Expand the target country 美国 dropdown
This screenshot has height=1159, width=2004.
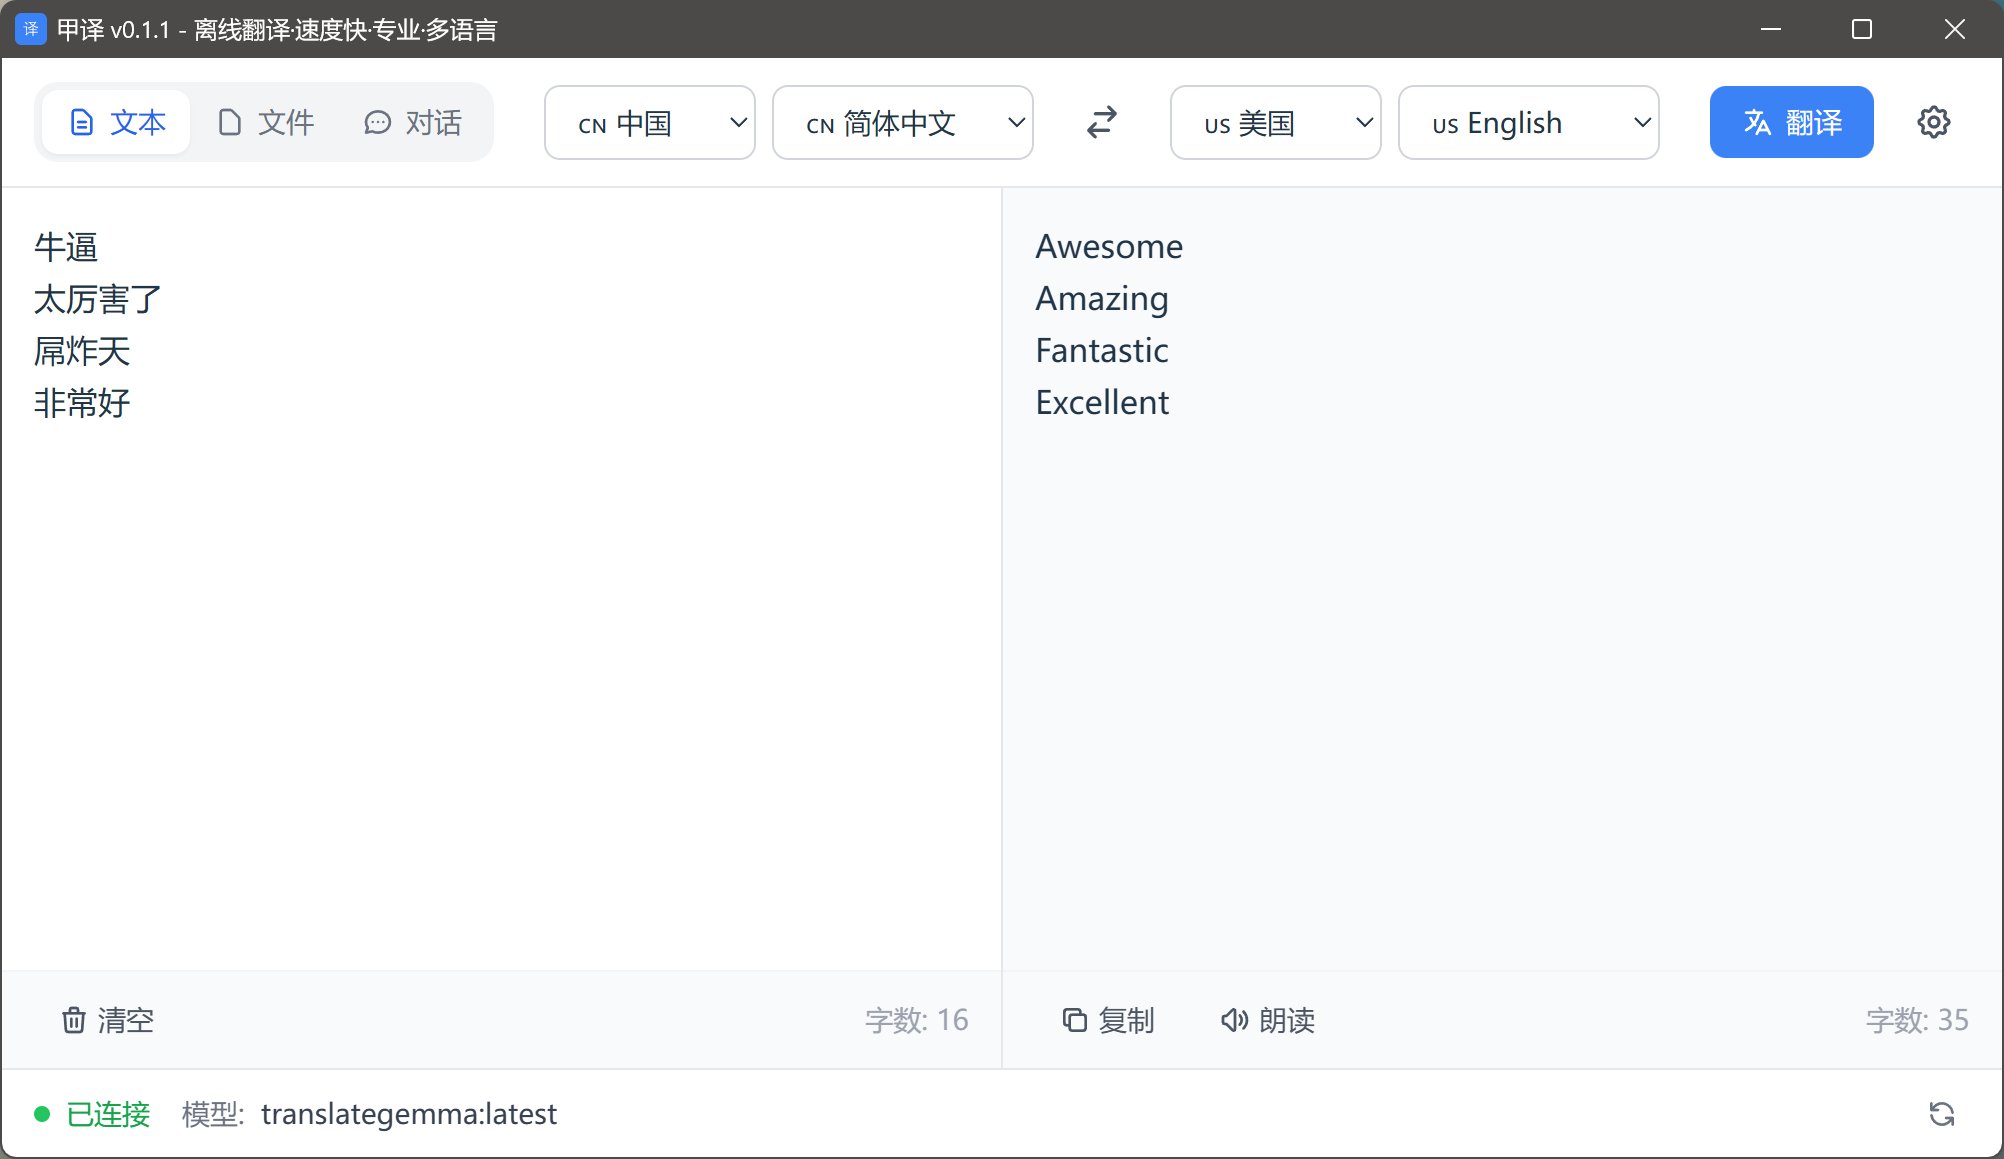(x=1275, y=123)
